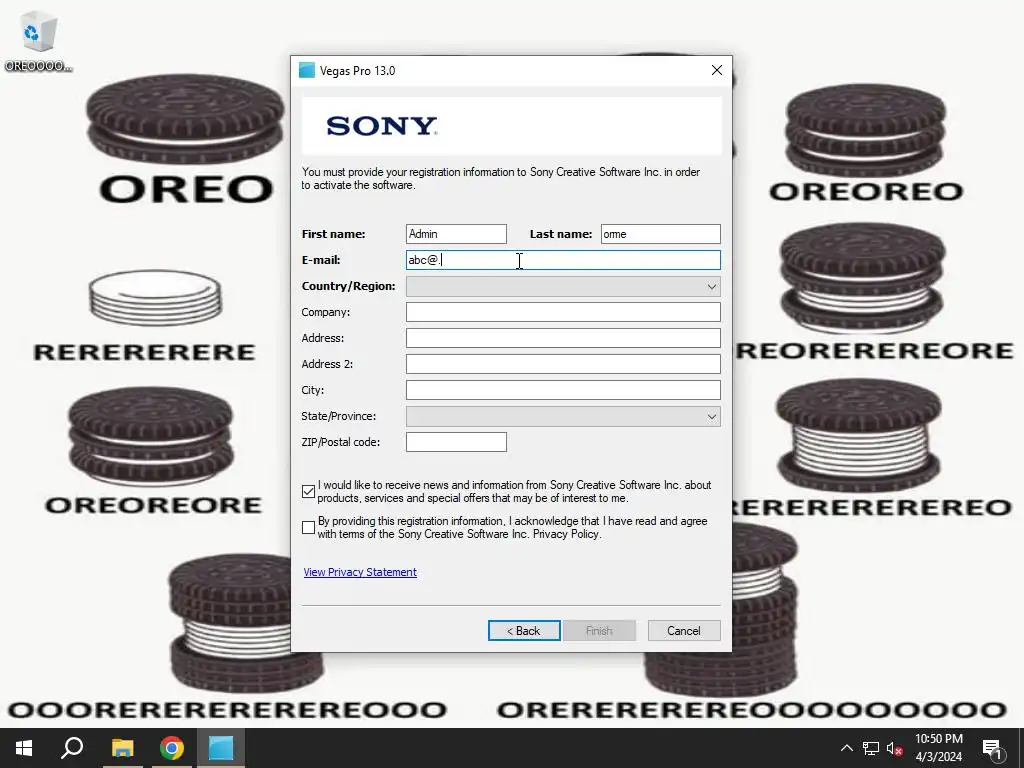Click the SONY logo banner
1024x768 pixels.
(x=511, y=126)
